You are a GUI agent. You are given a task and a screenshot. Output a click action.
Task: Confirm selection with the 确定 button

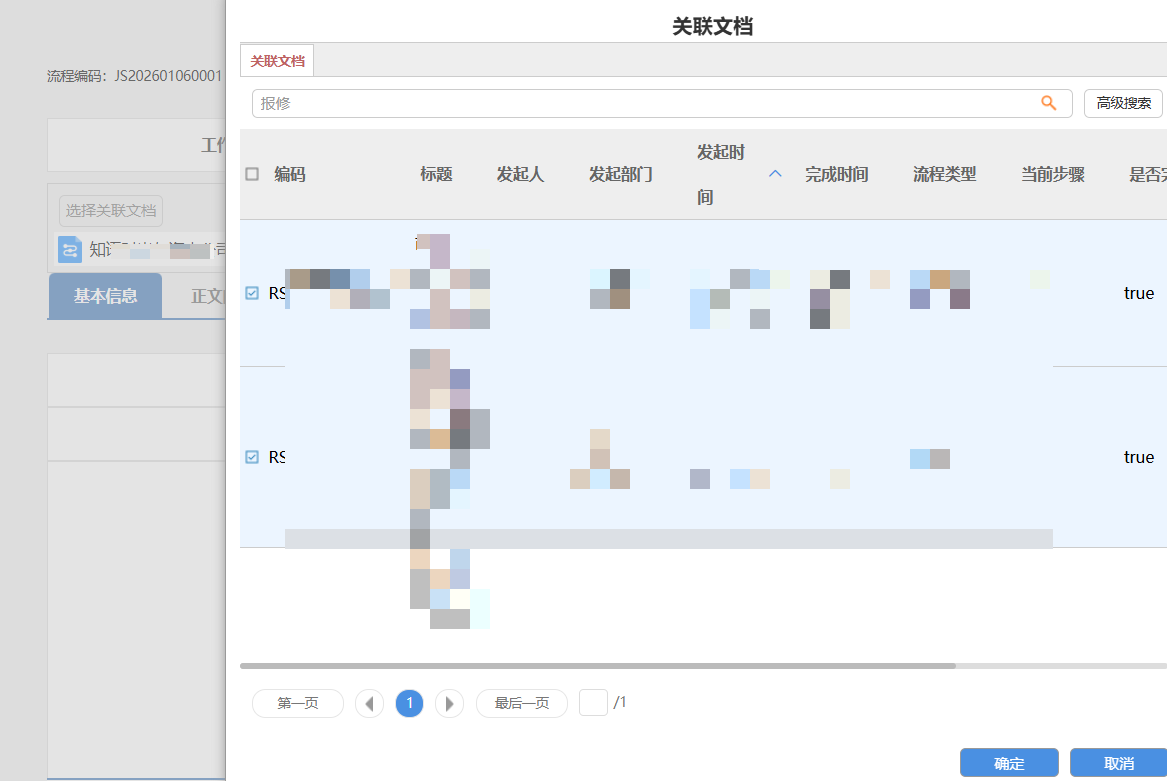[x=1008, y=762]
